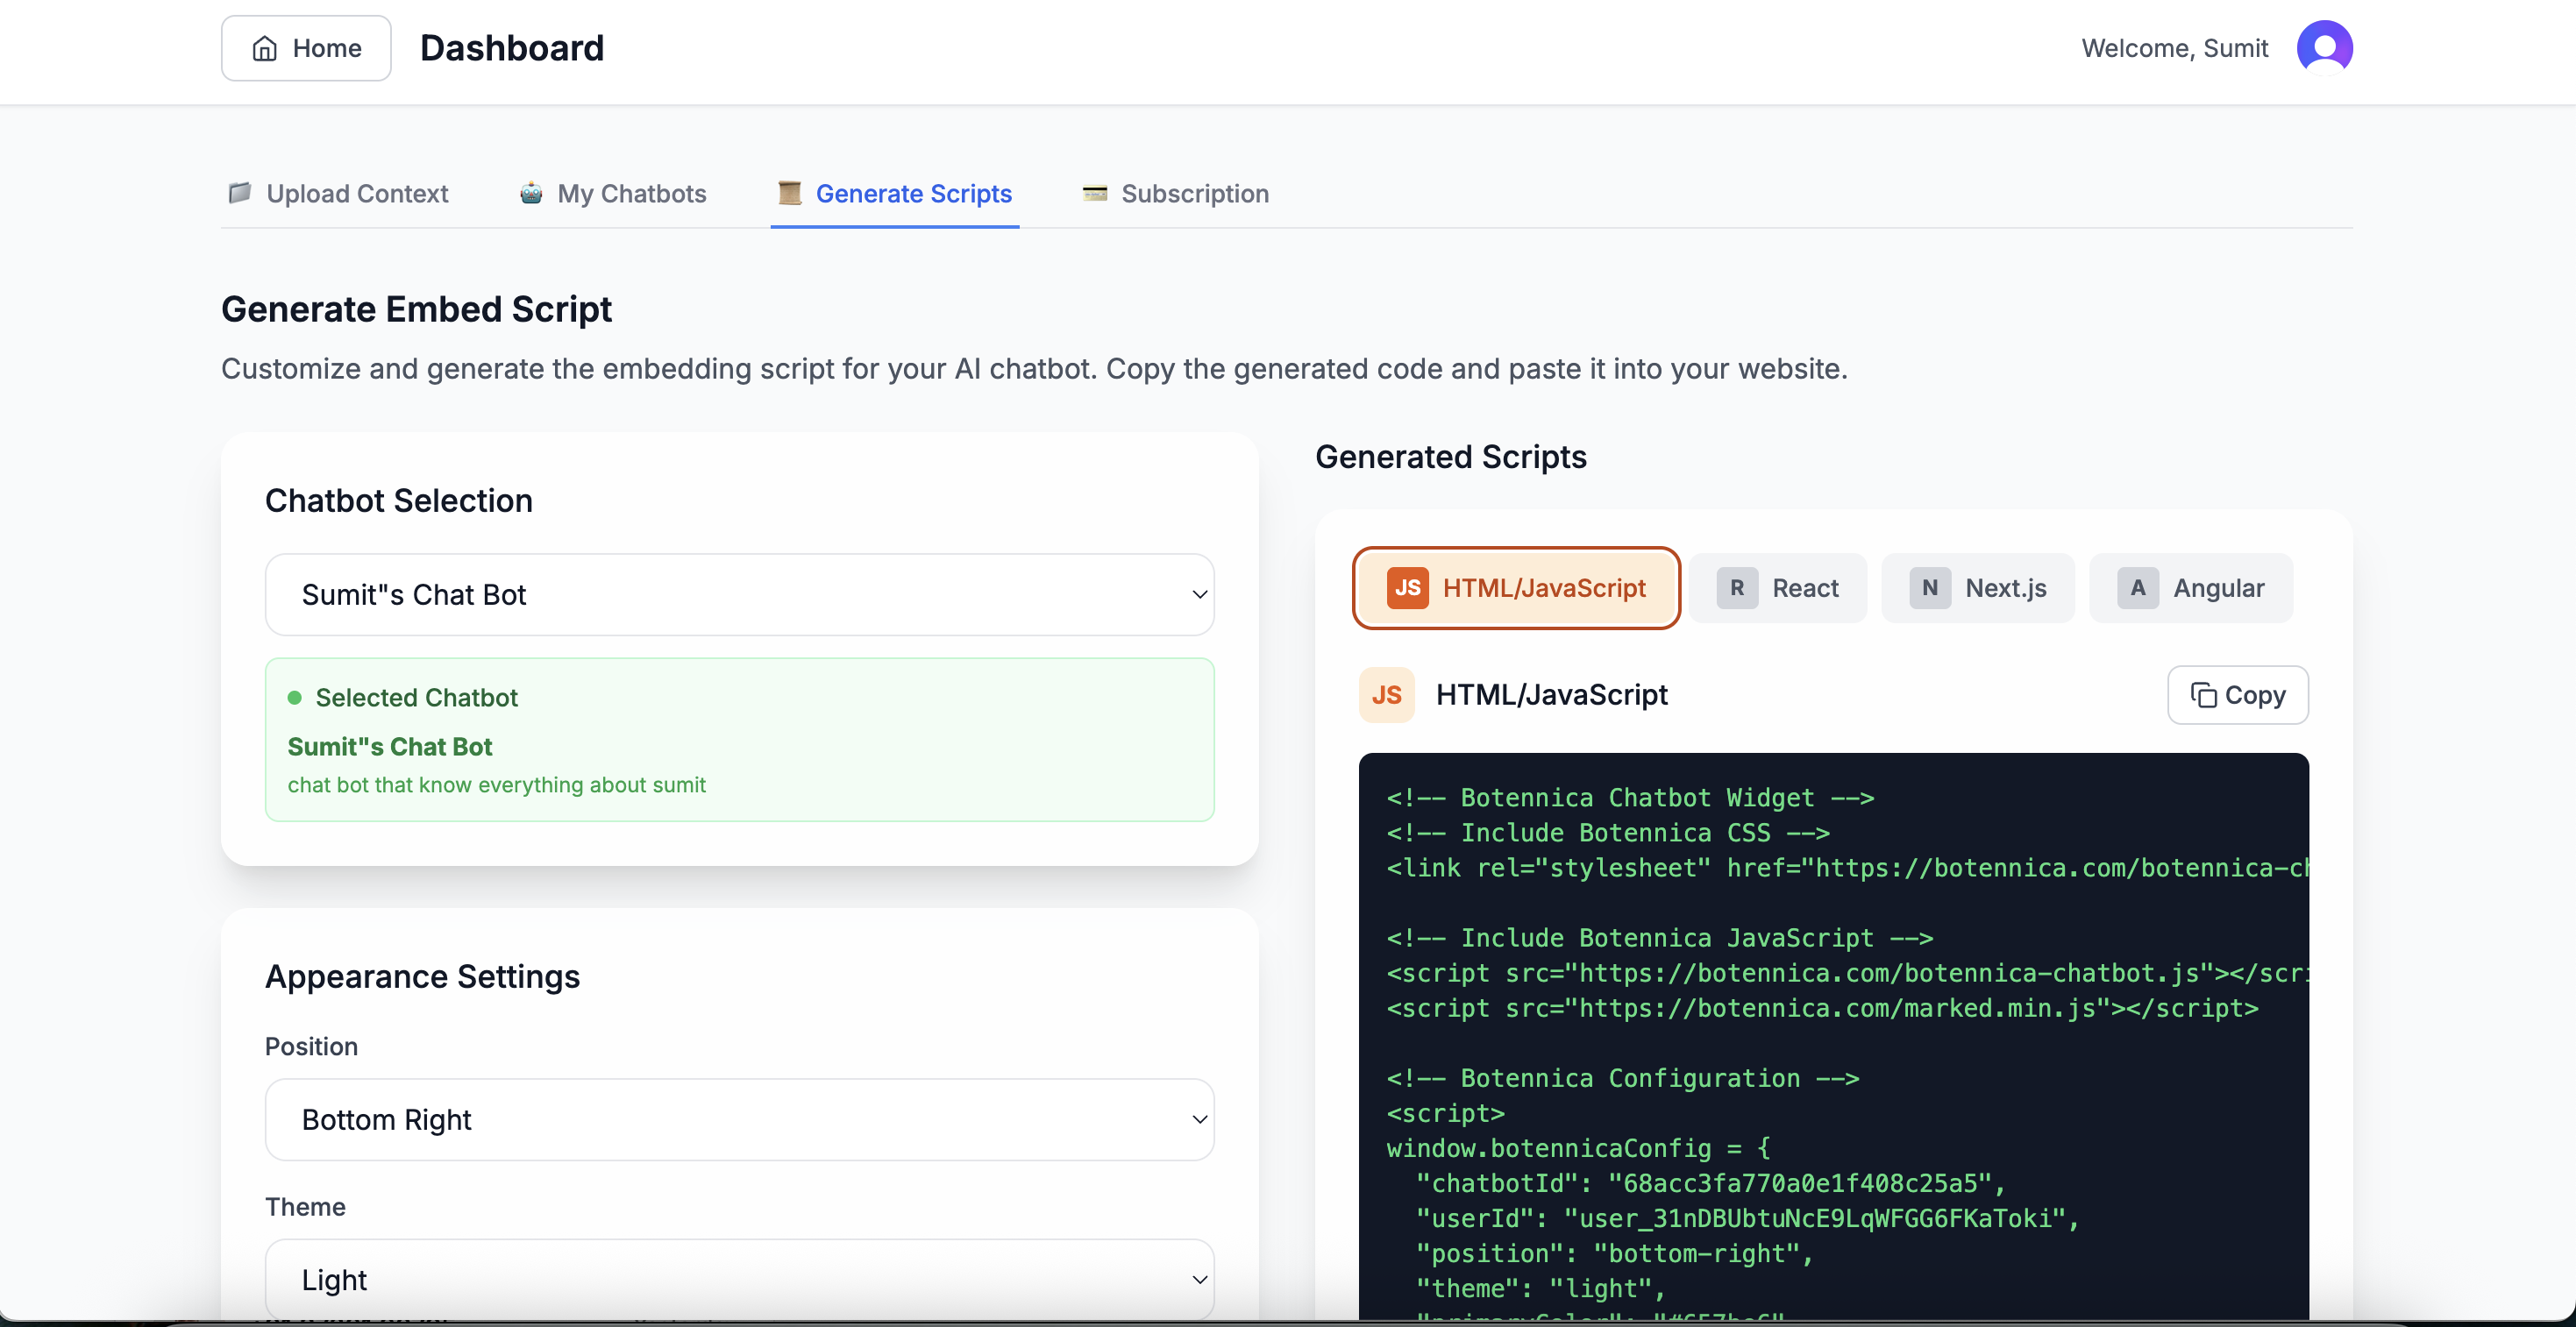Image resolution: width=2576 pixels, height=1327 pixels.
Task: Click the N badge in Next.js tab
Action: tap(1930, 588)
